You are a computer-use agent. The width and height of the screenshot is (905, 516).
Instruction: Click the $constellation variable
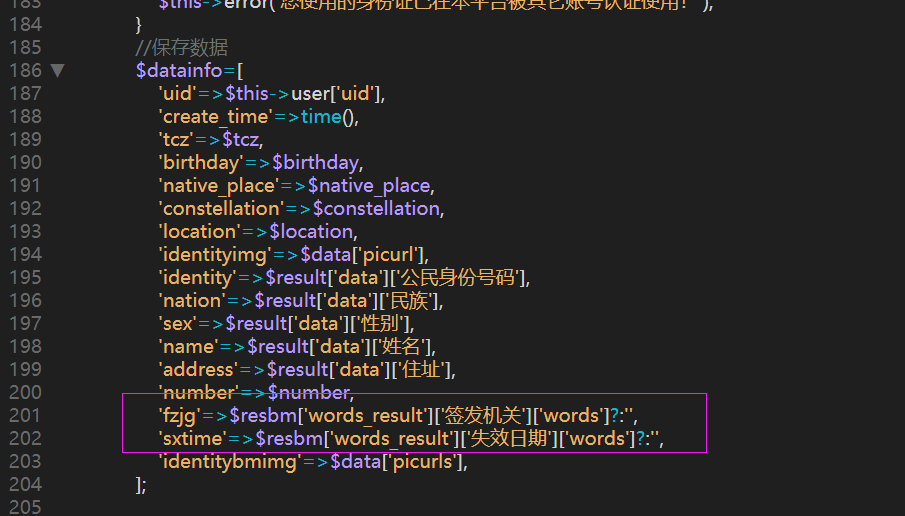(x=376, y=209)
